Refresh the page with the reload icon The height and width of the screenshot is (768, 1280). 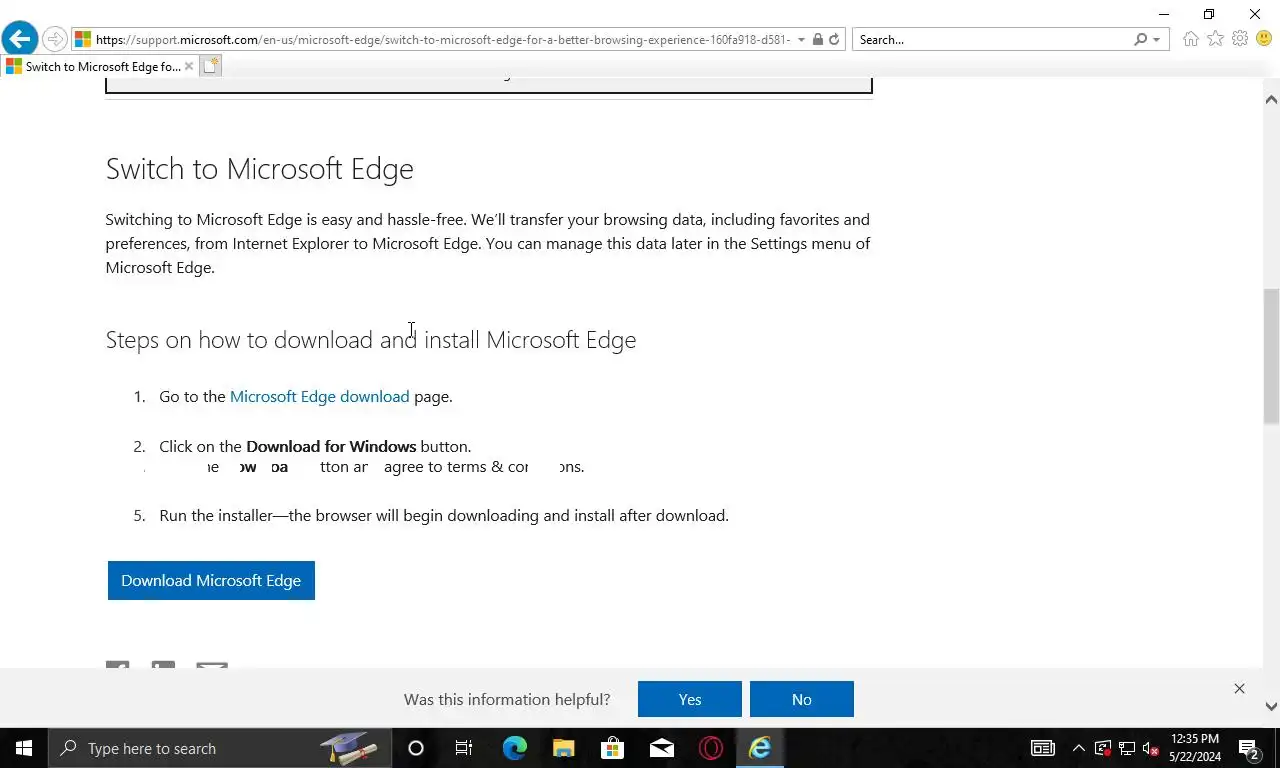pos(834,39)
